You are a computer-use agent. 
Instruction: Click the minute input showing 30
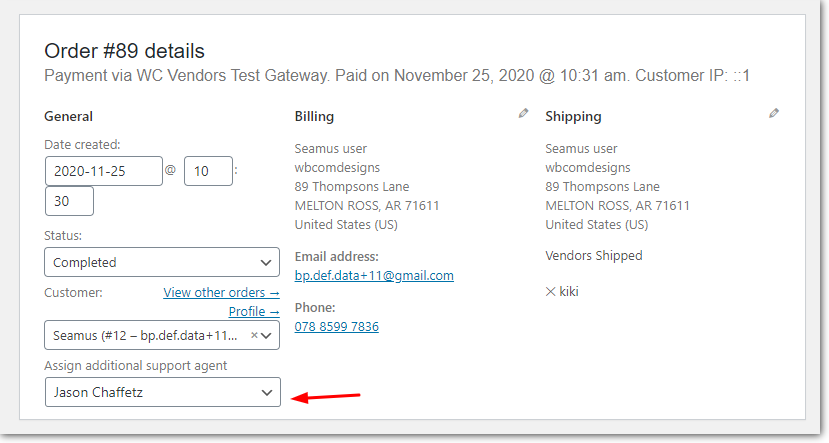69,201
